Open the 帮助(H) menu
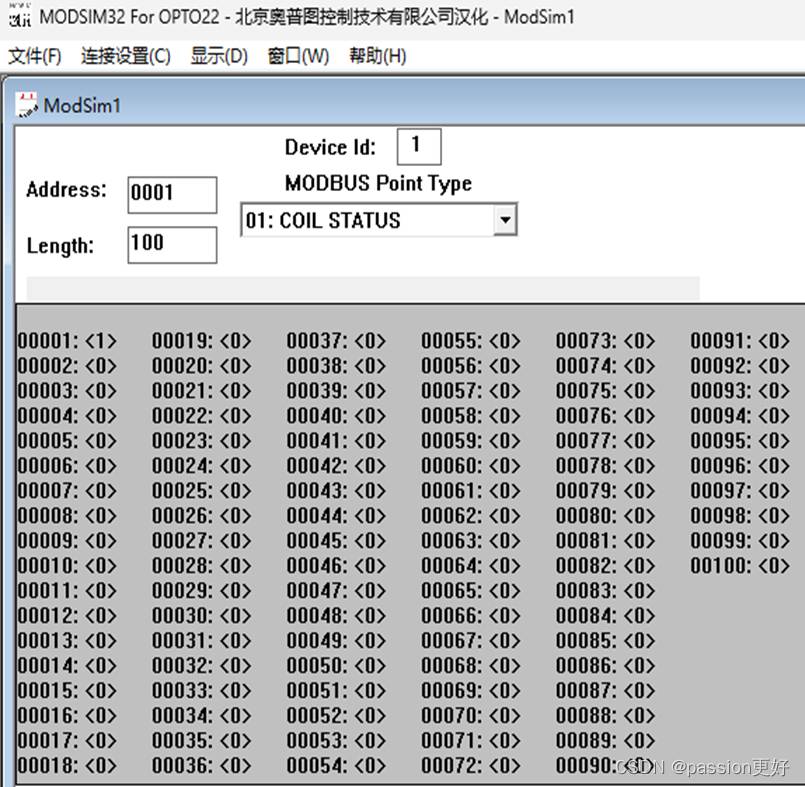 pyautogui.click(x=378, y=56)
